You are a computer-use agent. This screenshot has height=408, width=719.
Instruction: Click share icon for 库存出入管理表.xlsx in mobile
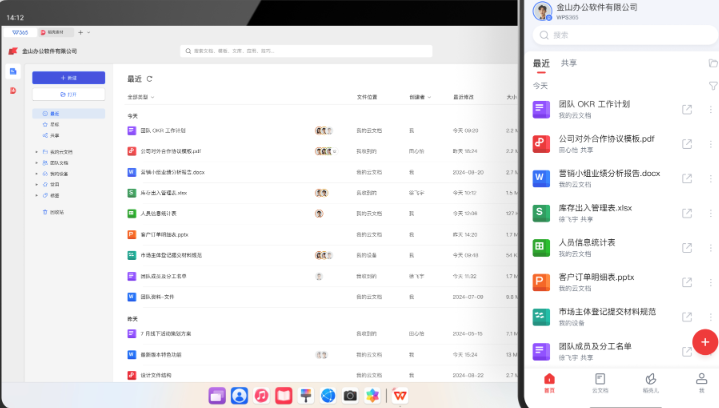click(x=686, y=213)
